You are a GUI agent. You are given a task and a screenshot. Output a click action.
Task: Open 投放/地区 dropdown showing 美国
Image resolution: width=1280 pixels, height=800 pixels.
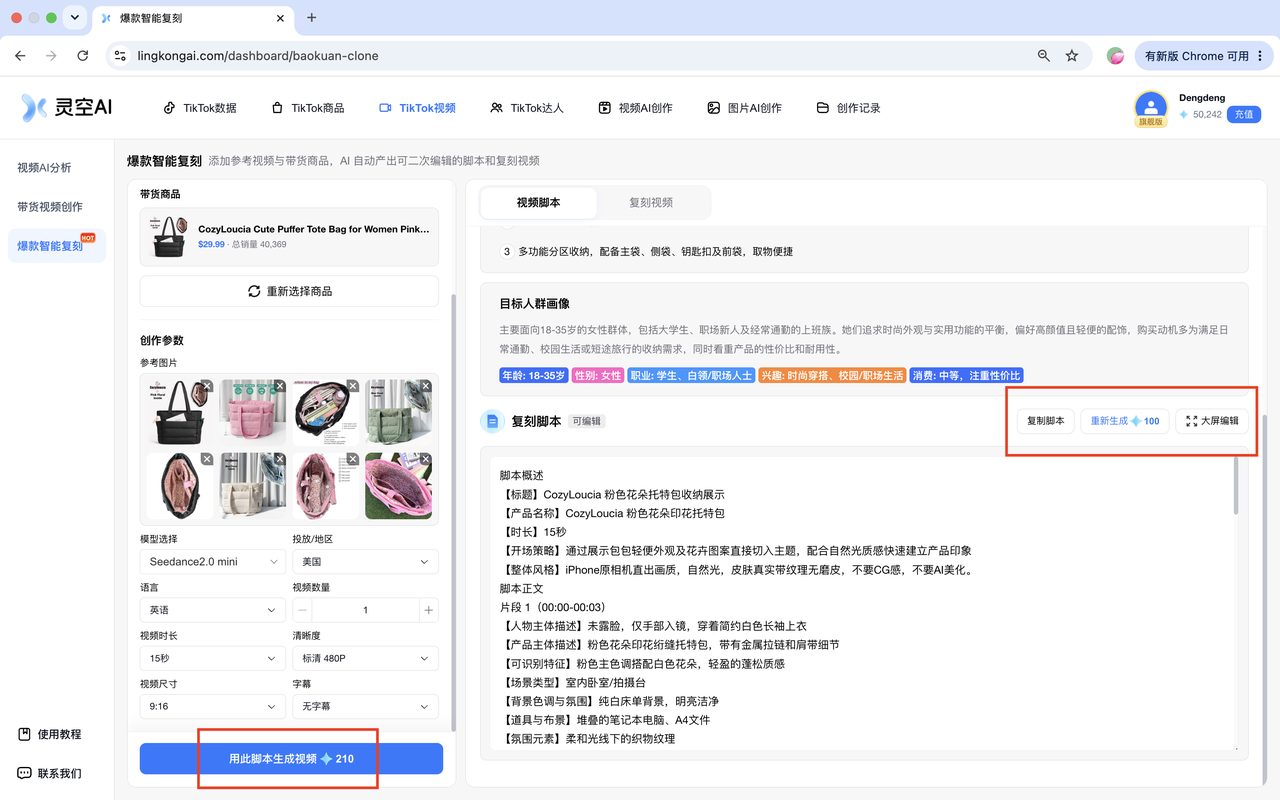pos(365,562)
